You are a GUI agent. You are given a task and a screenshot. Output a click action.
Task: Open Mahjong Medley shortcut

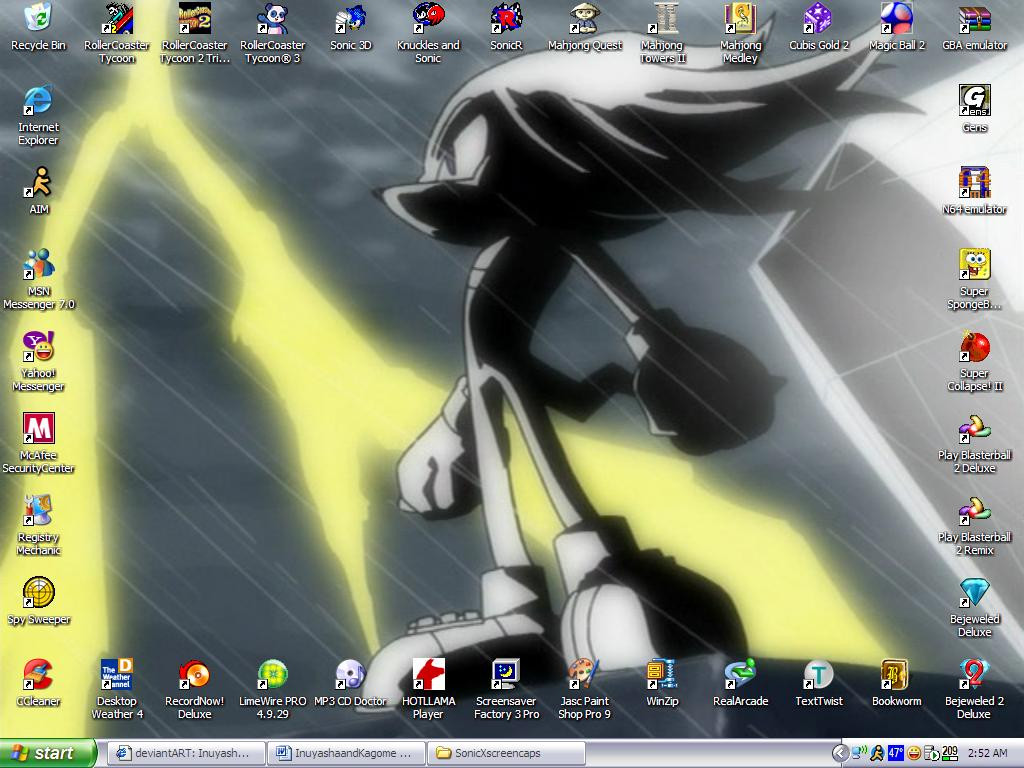coord(741,18)
